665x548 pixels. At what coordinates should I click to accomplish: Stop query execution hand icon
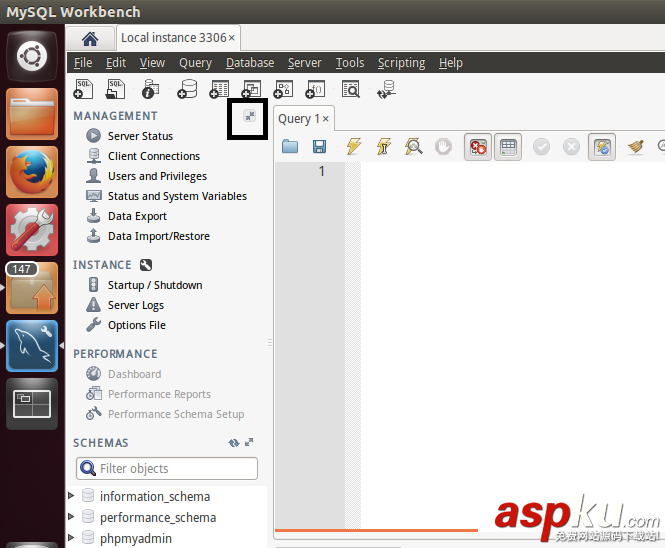444,147
